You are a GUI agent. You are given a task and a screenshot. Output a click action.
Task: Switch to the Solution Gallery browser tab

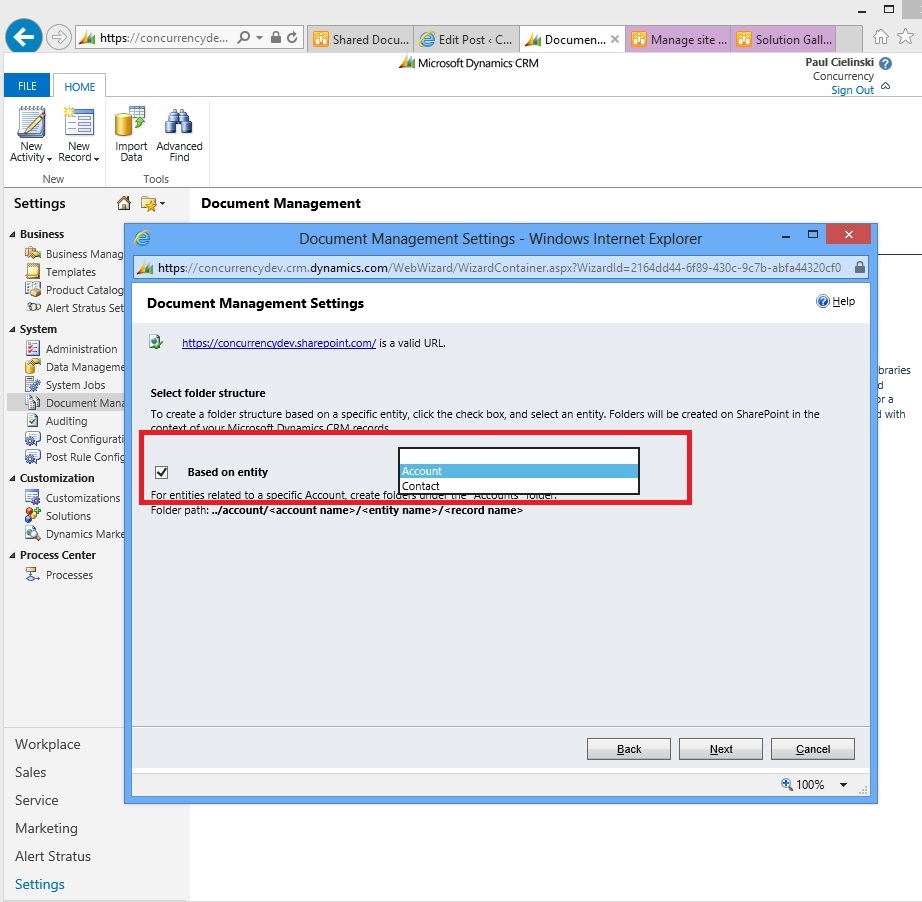pos(784,39)
